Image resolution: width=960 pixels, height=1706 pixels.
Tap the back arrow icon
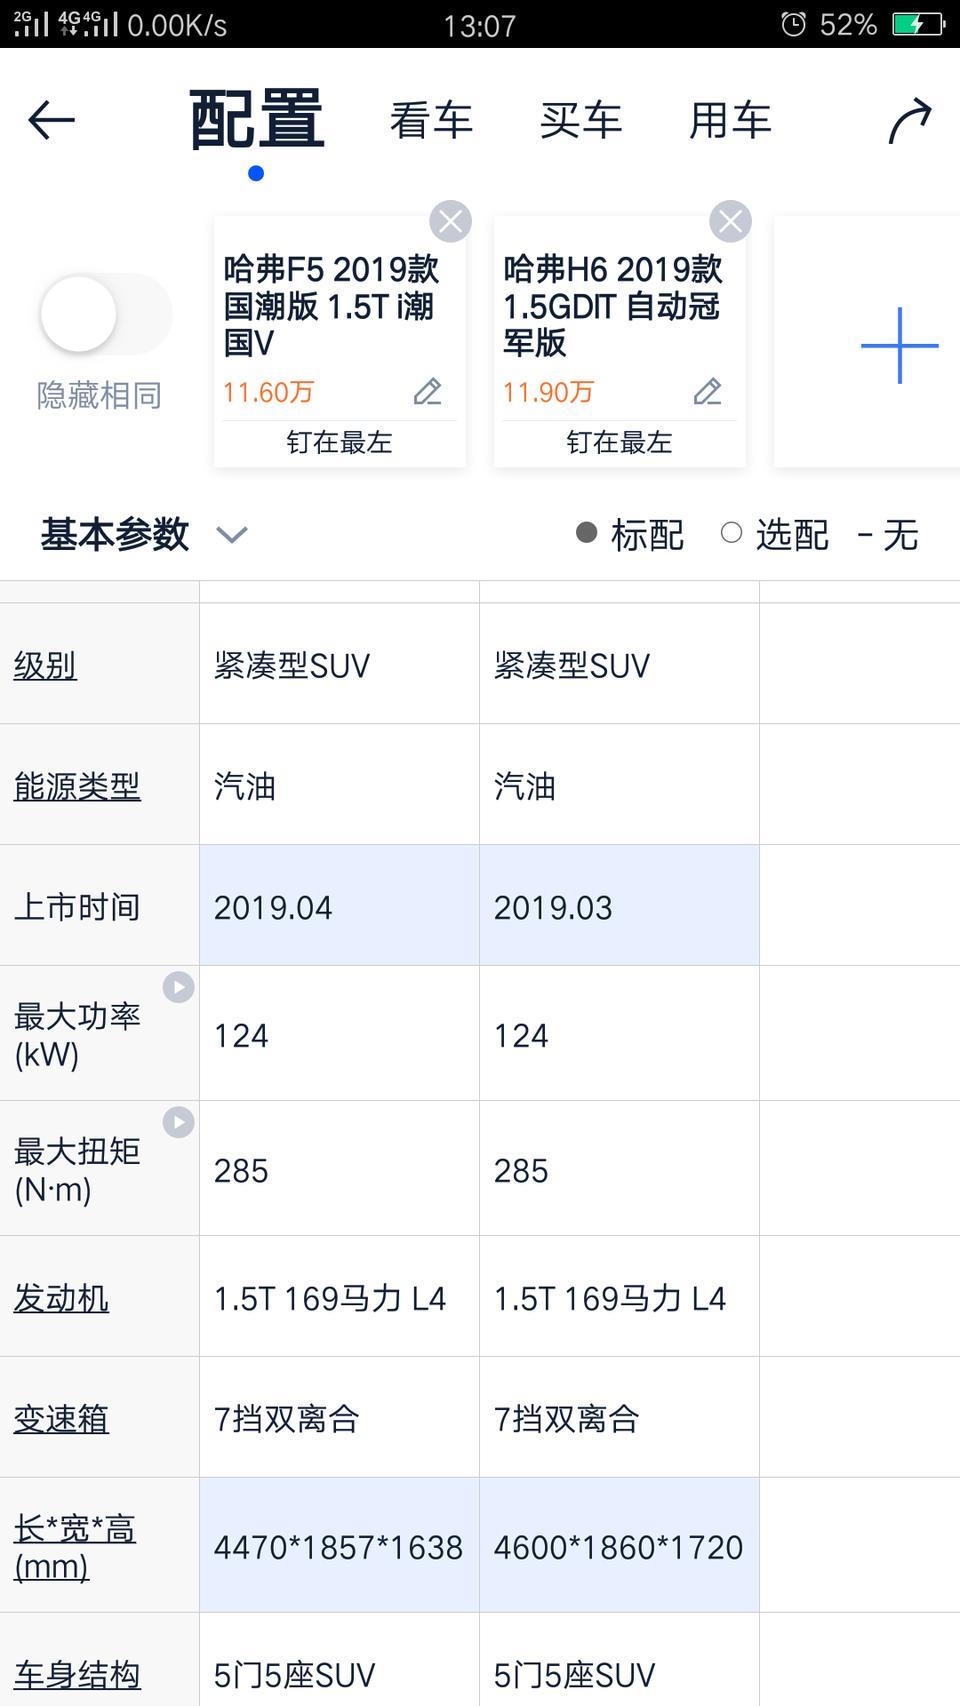[51, 121]
